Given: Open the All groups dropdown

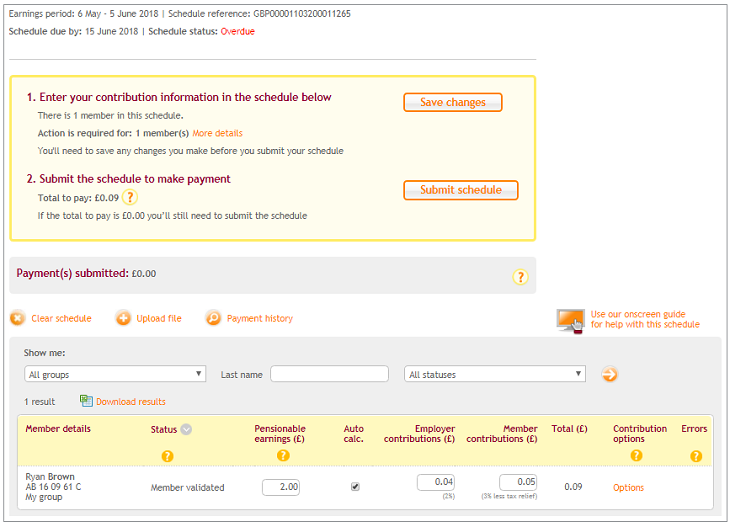Looking at the screenshot, I should 115,374.
